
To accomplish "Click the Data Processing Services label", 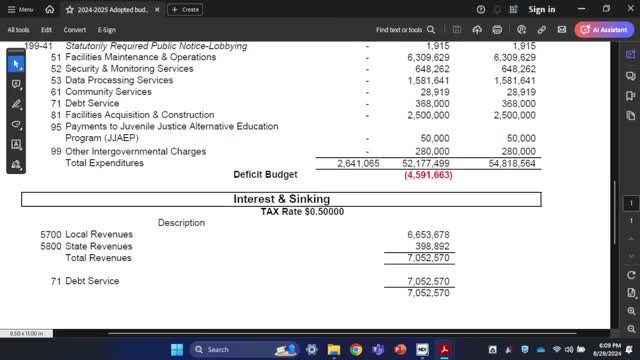I will [119, 80].
